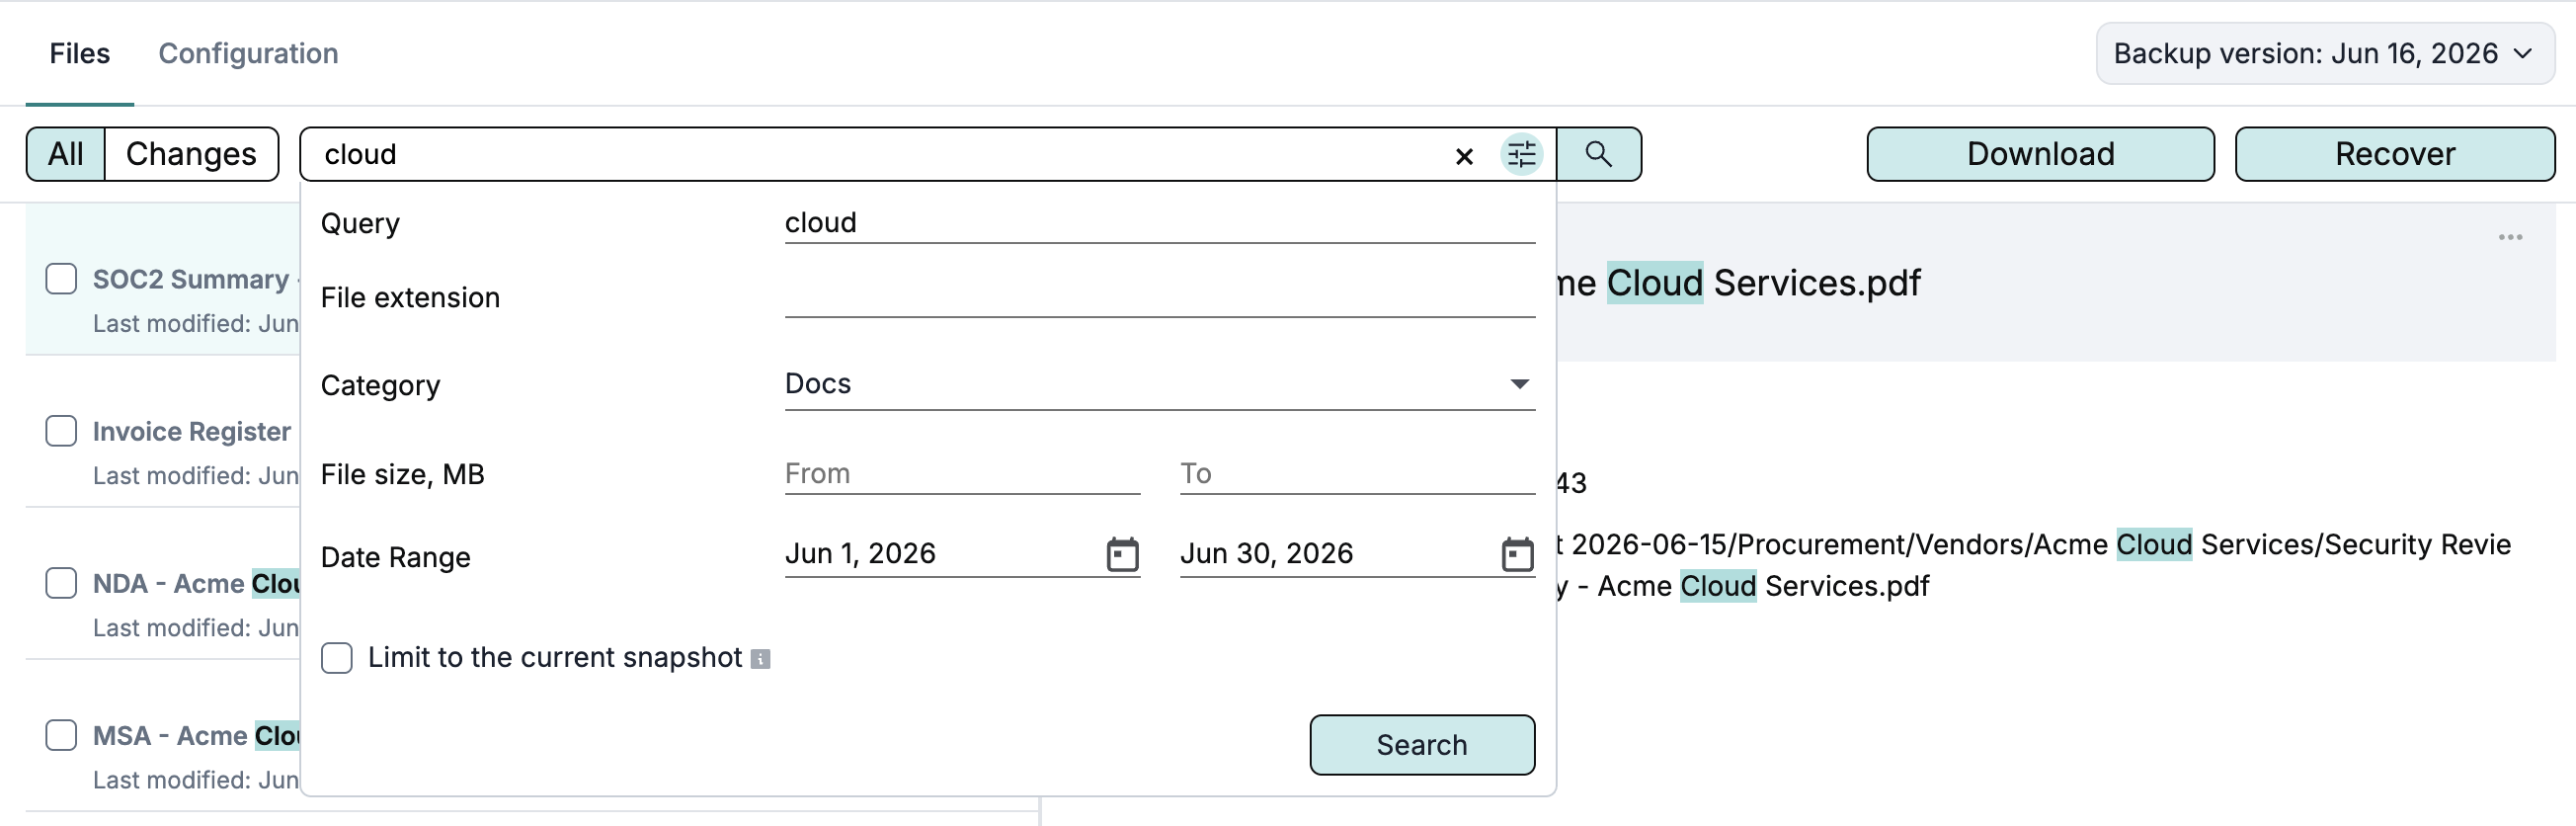Viewport: 2576px width, 826px height.
Task: Click the File size From field
Action: tap(962, 474)
